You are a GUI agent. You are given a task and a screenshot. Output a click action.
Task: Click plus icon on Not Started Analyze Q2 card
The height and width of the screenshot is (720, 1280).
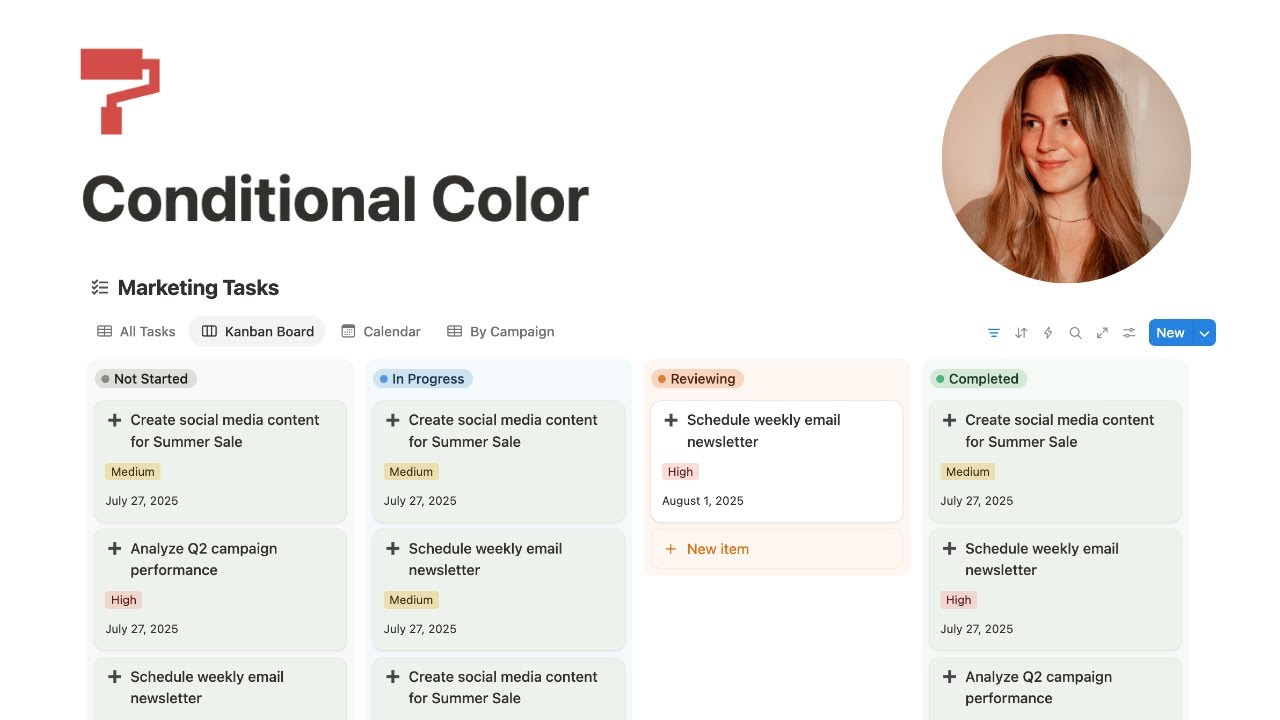114,549
